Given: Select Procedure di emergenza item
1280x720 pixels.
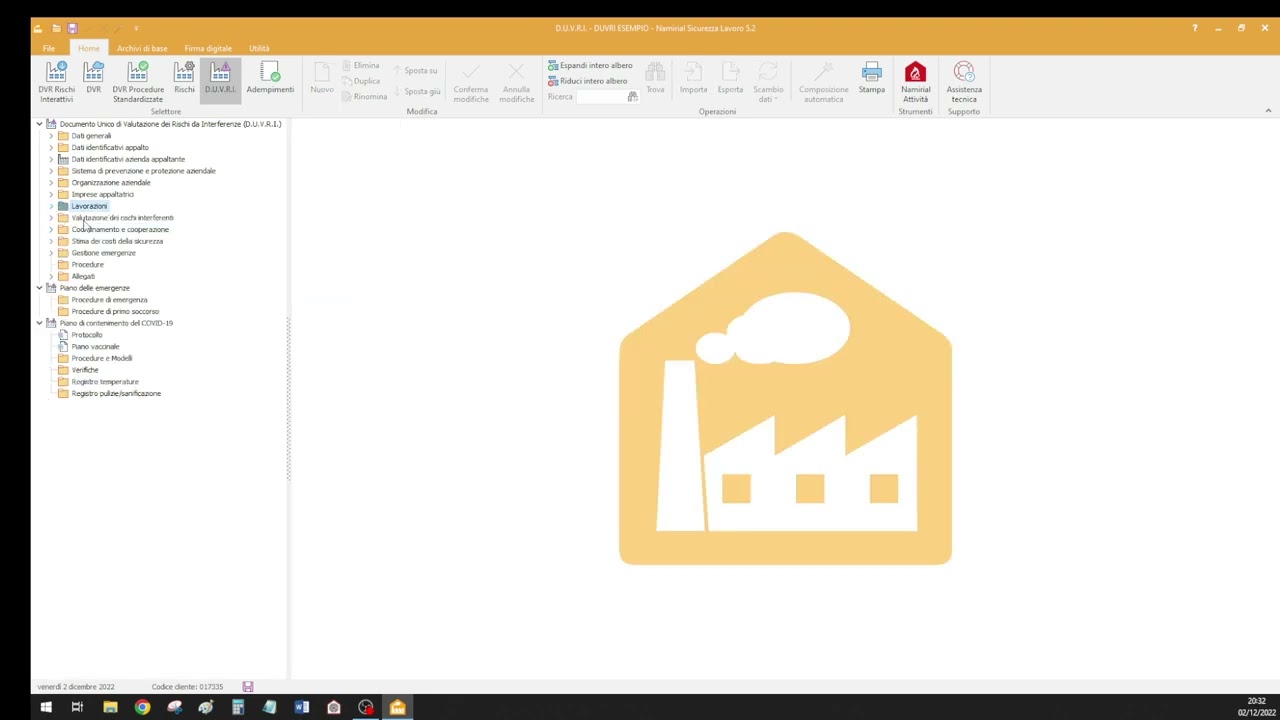Looking at the screenshot, I should coord(109,300).
